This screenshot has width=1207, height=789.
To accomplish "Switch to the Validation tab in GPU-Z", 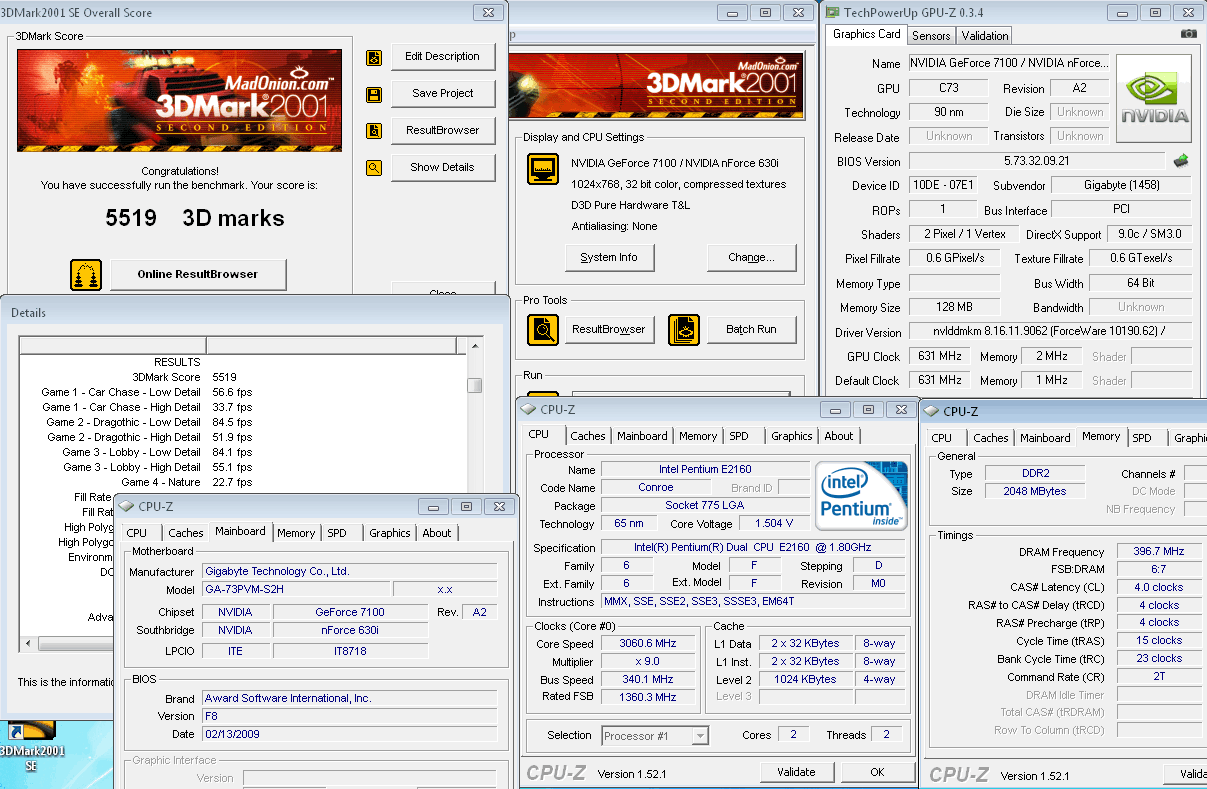I will [985, 35].
